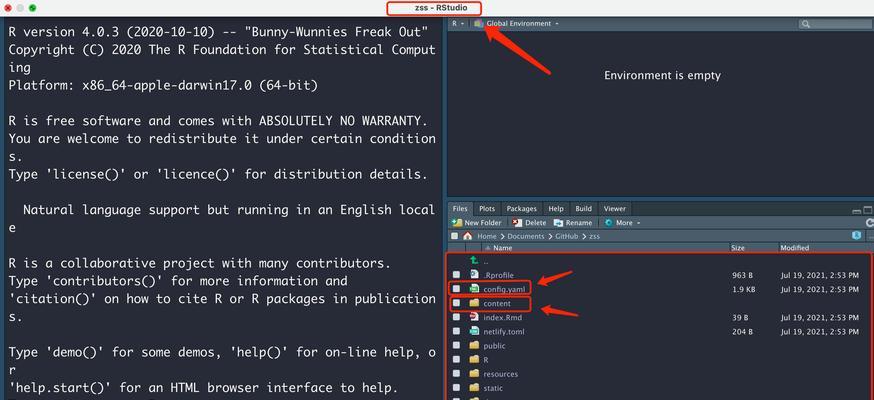
Task: Click the '963 B' size of .Rprofile
Action: coord(742,275)
